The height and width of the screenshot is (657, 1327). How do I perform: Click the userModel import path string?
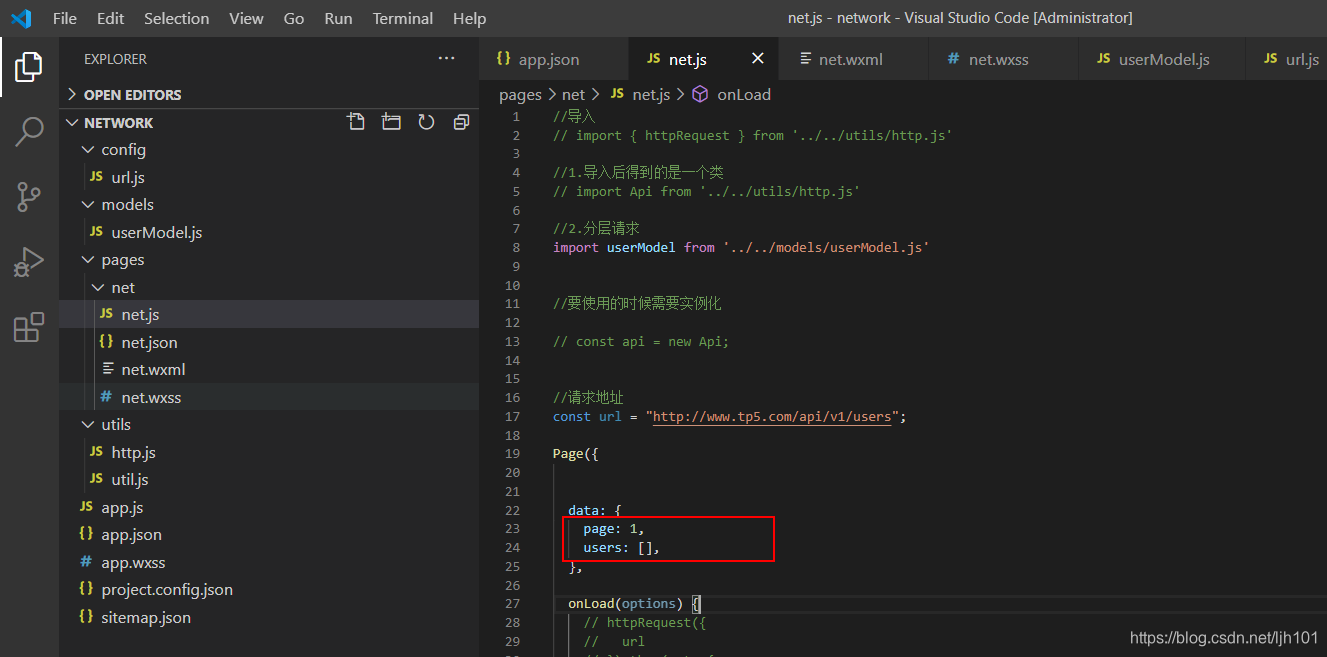[826, 247]
